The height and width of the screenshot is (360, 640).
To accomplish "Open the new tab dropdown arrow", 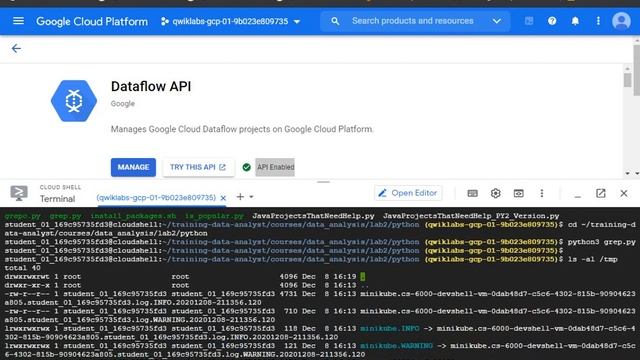I will click(251, 197).
